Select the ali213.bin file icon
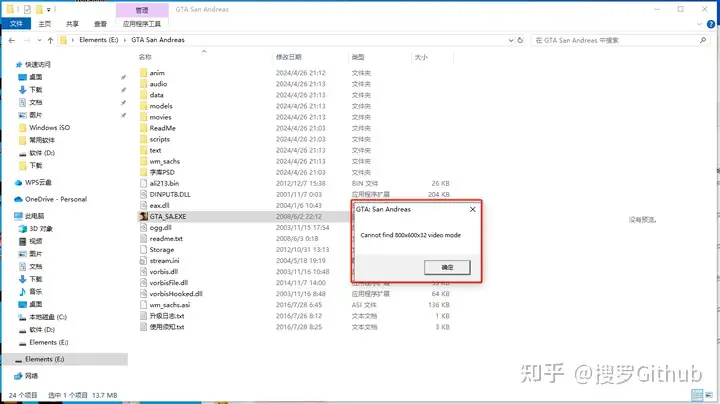Viewport: 720px width, 404px height. pos(143,183)
